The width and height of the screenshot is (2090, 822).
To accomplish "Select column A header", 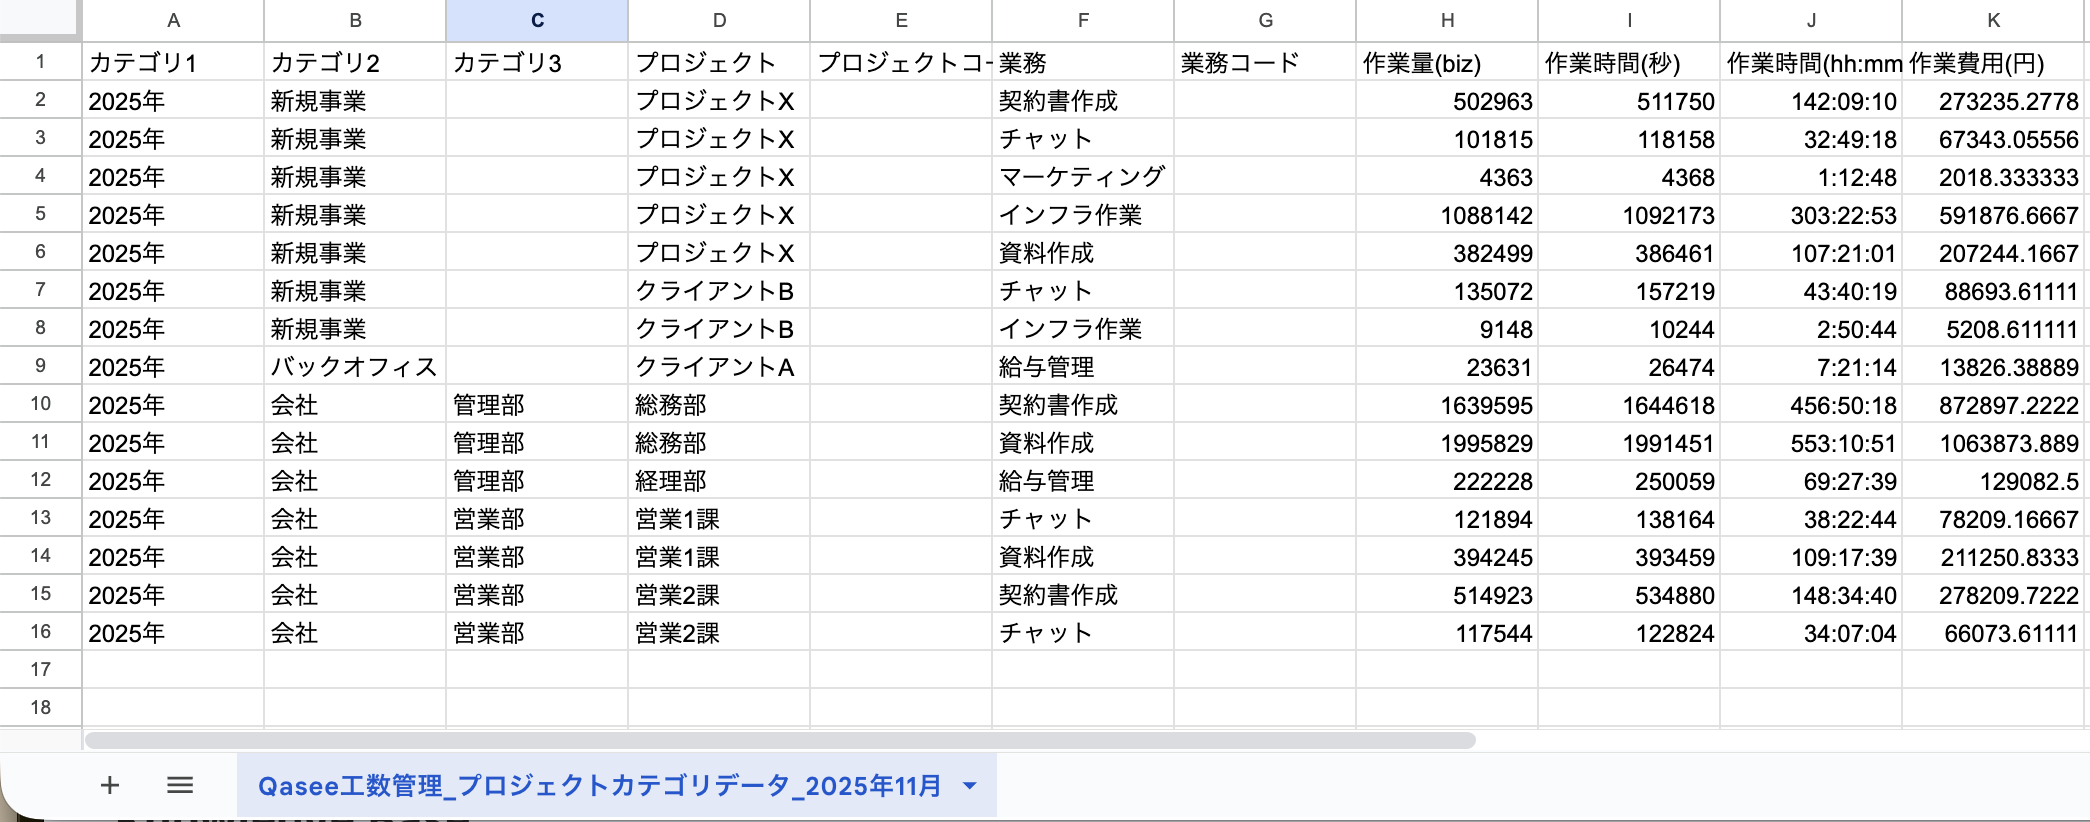I will pyautogui.click(x=173, y=20).
